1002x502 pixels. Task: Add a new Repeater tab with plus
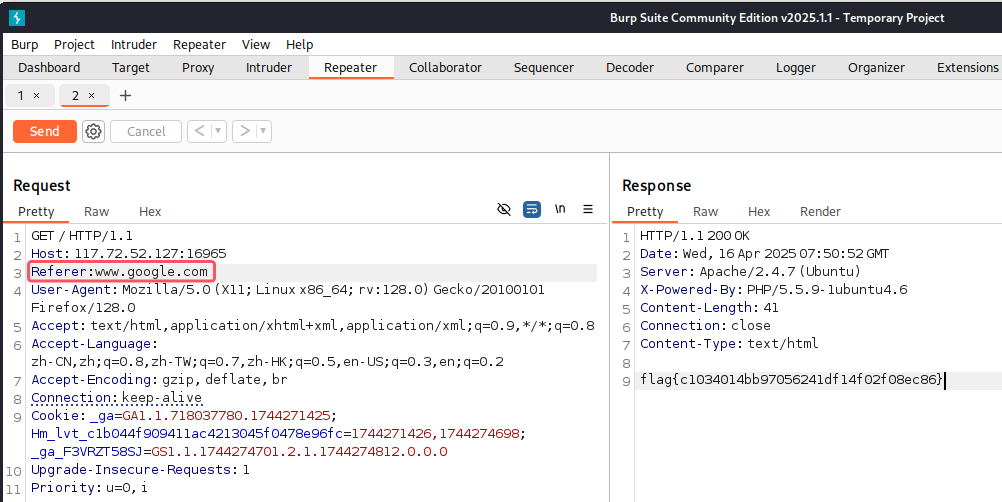coord(125,96)
